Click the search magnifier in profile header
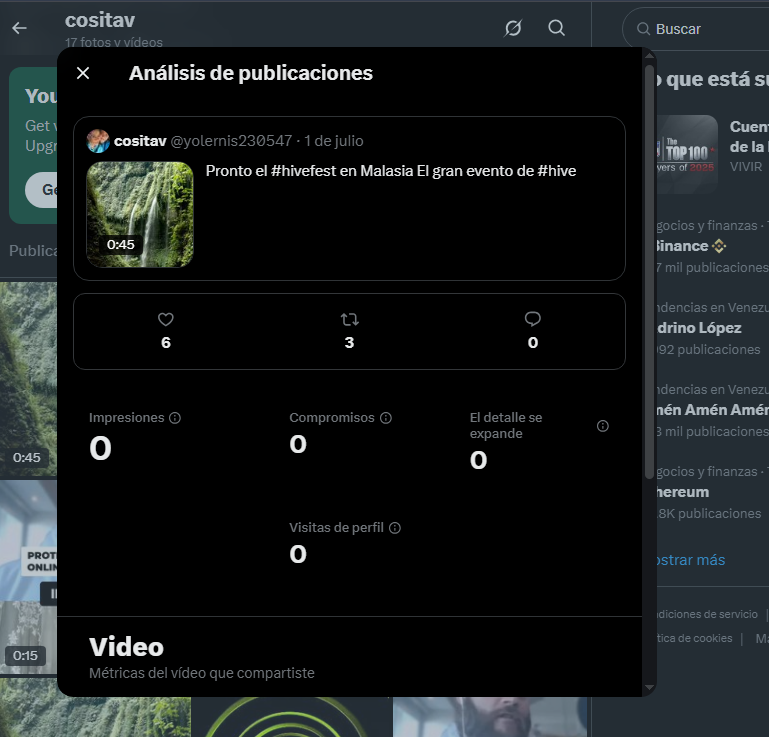 tap(556, 28)
